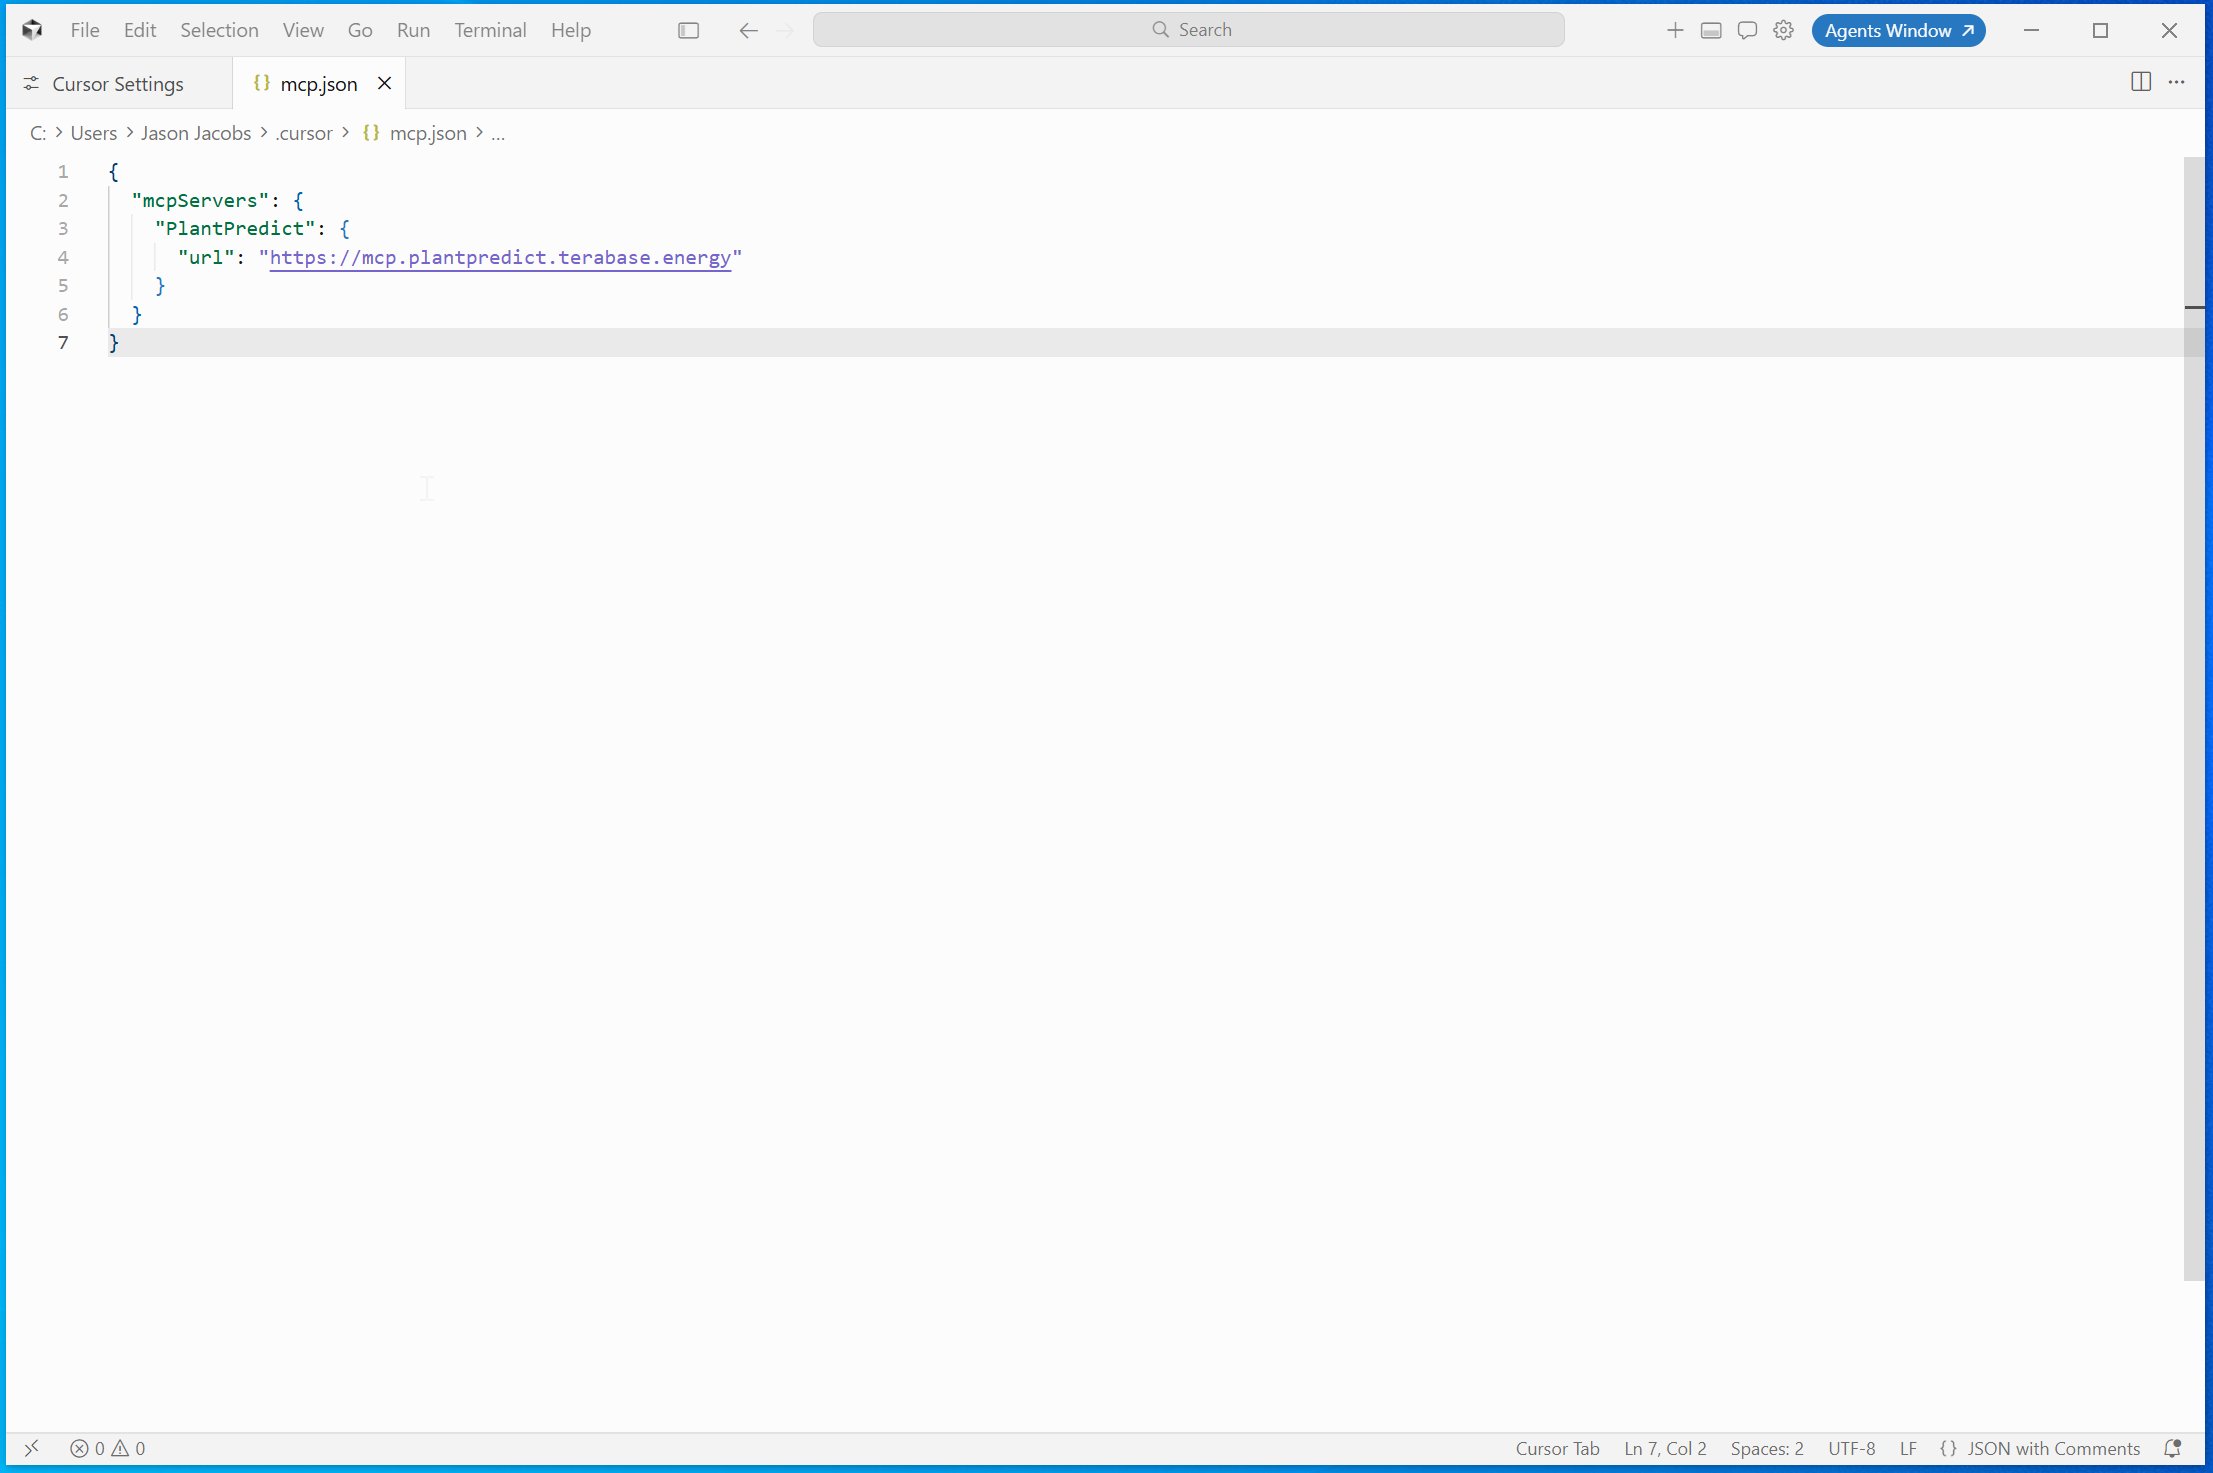Open the chat bubble icon

pos(1747,30)
